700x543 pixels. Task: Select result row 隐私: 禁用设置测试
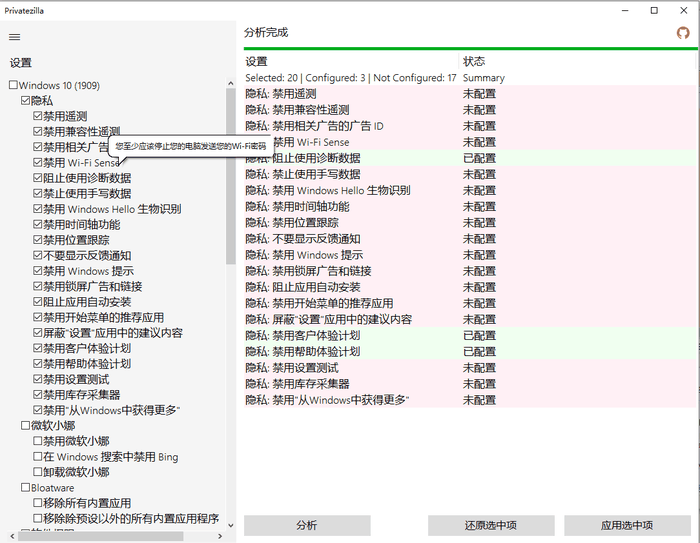coord(470,368)
